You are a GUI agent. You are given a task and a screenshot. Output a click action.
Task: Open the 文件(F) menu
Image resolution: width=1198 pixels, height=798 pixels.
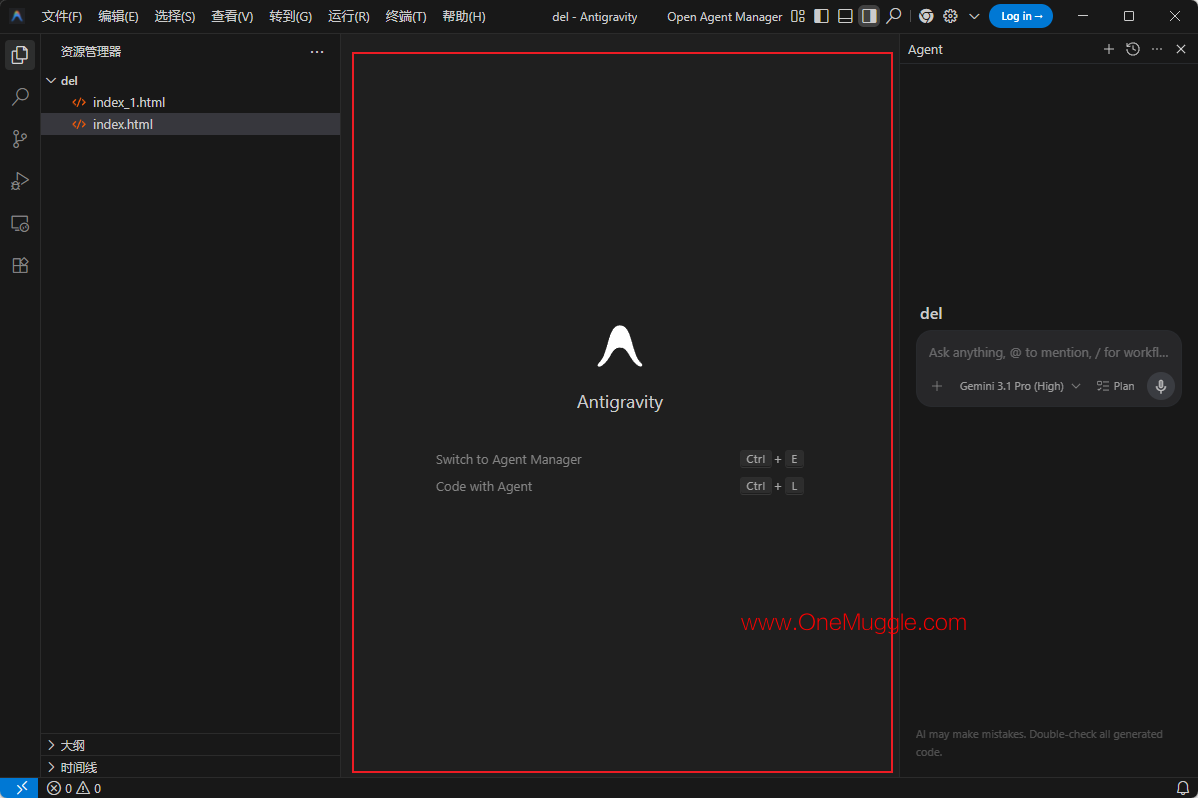(x=62, y=17)
